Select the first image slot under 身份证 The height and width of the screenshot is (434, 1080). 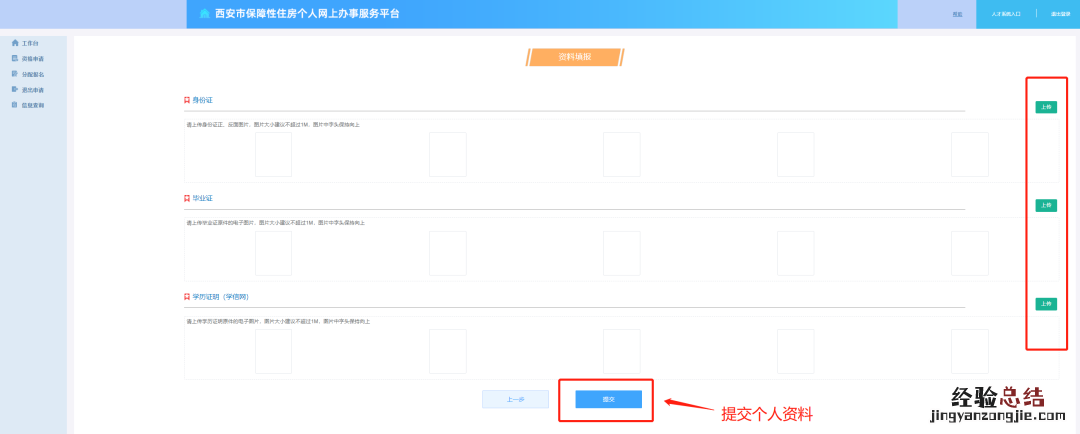[273, 154]
